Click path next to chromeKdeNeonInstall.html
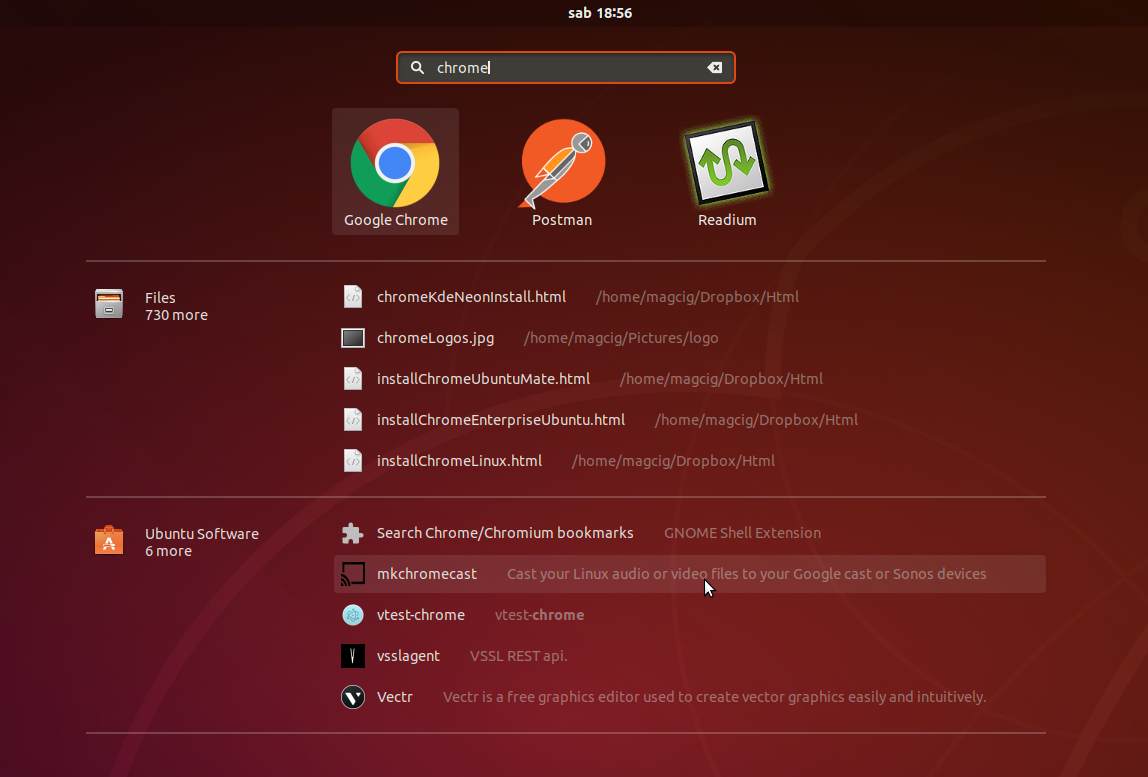Viewport: 1148px width, 777px height. pyautogui.click(x=697, y=297)
